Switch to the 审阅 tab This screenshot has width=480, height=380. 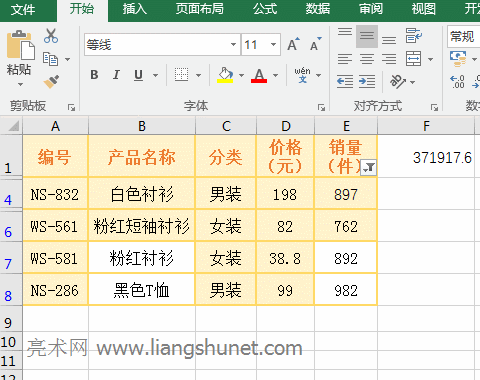[371, 9]
